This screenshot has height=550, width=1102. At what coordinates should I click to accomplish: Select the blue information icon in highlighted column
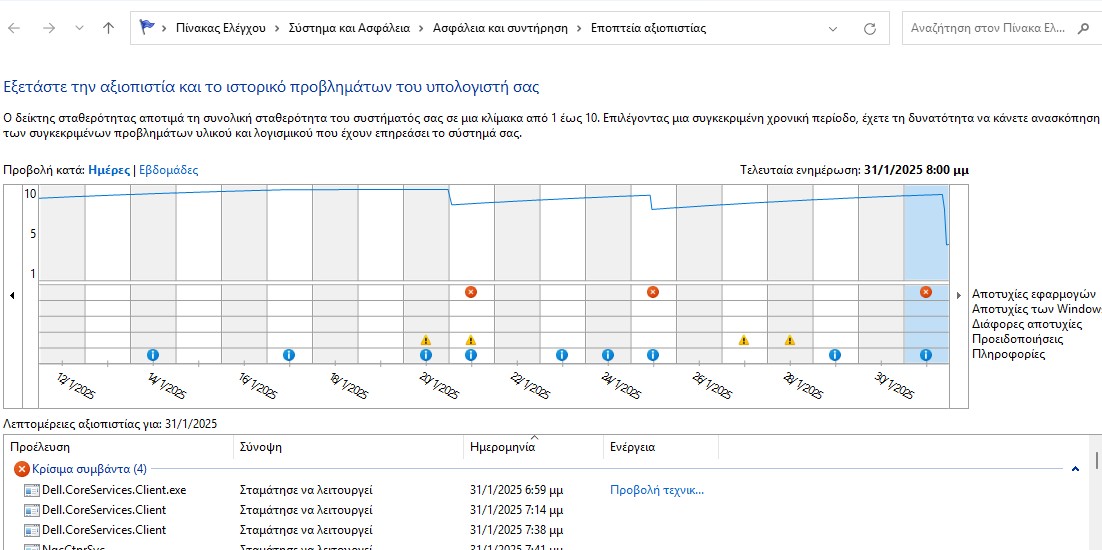925,355
